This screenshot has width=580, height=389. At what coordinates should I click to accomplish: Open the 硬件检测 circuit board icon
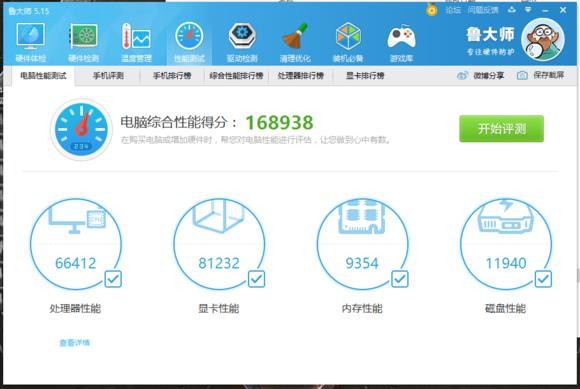tap(84, 37)
